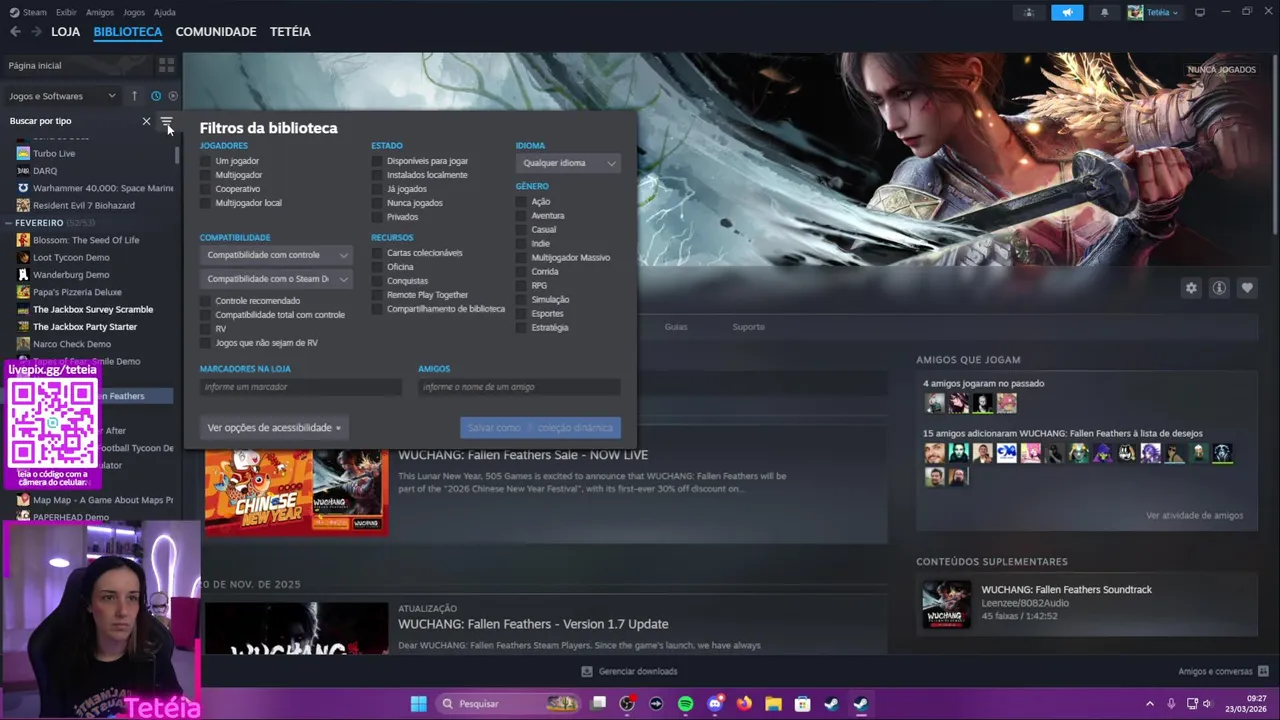Image resolution: width=1280 pixels, height=720 pixels.
Task: Open File Explorer from the taskbar
Action: (773, 704)
